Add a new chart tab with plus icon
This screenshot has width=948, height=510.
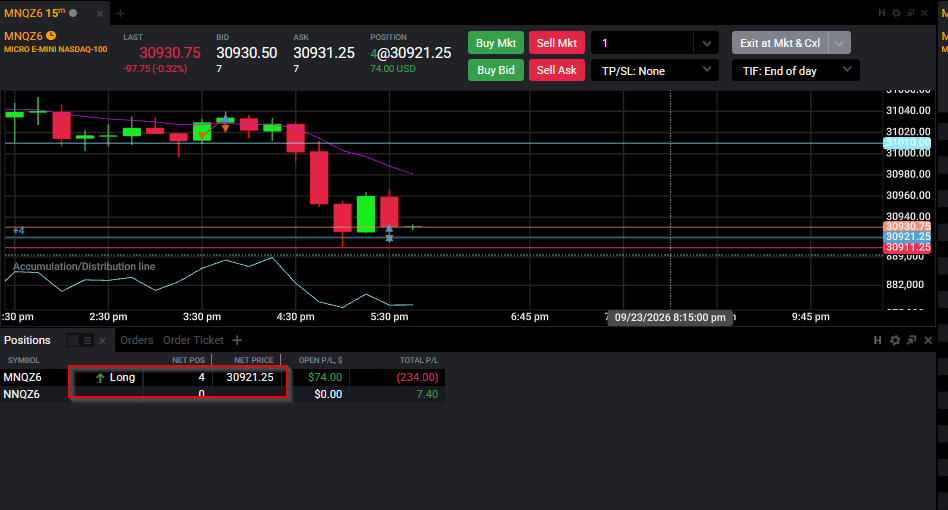coord(120,13)
